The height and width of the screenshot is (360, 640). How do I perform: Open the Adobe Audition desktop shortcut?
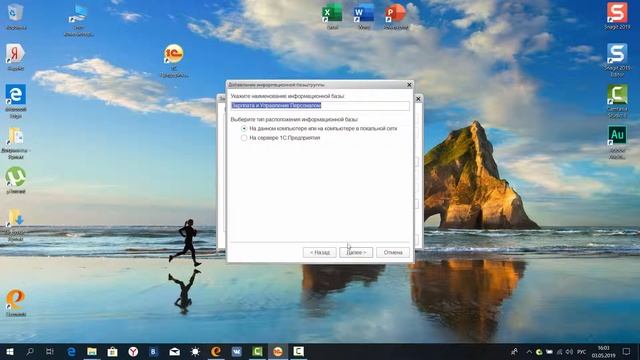[617, 141]
